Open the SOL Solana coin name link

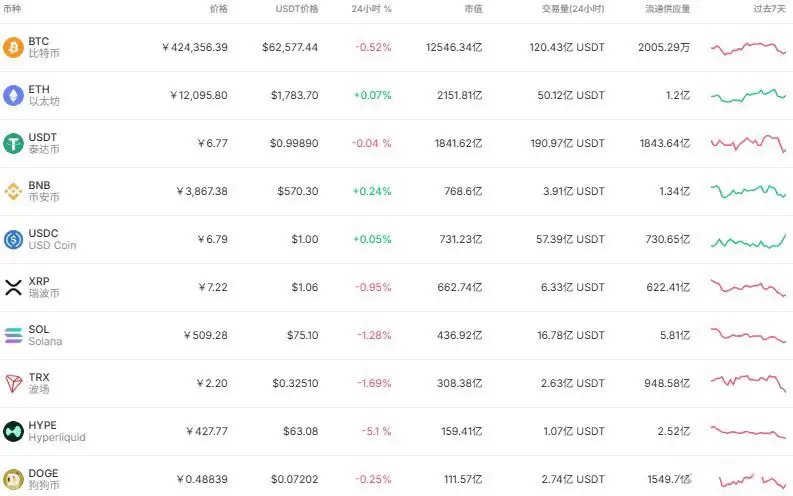pyautogui.click(x=45, y=335)
